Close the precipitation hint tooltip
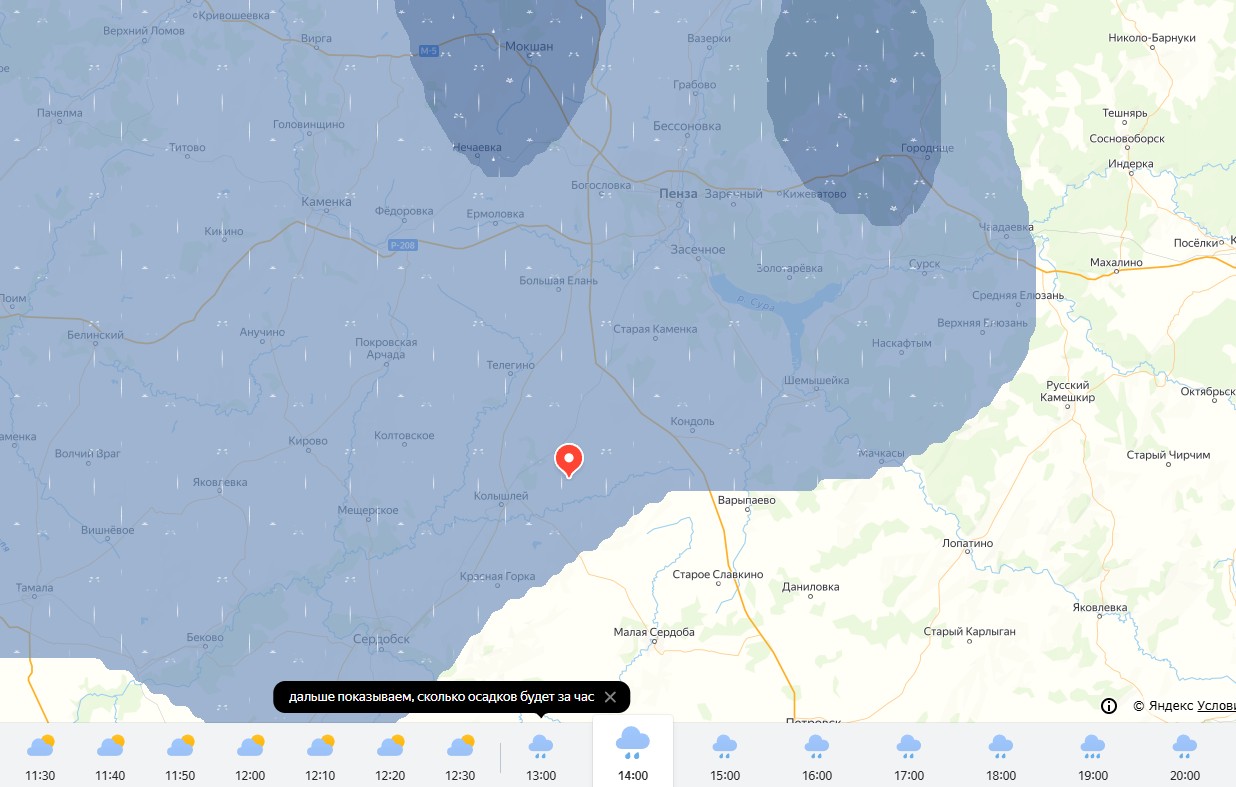 pyautogui.click(x=610, y=697)
